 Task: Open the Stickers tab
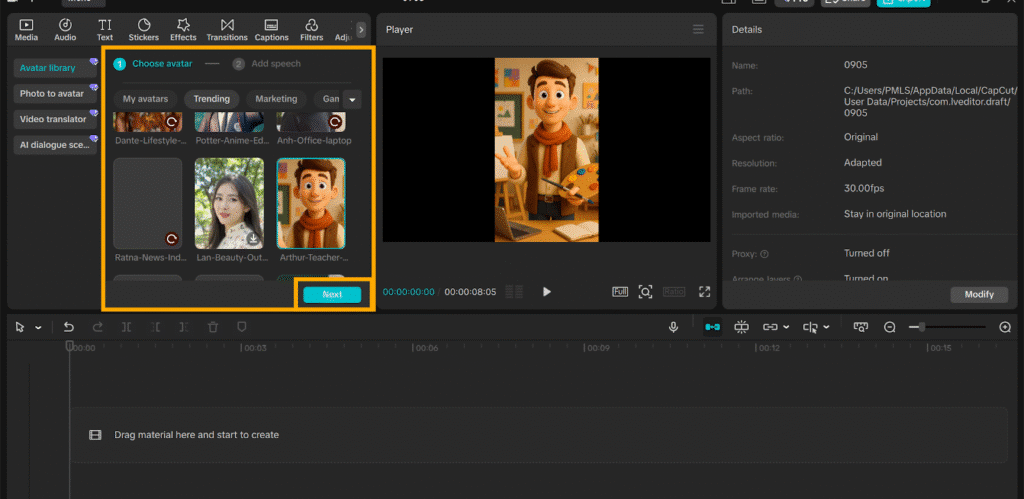[x=144, y=30]
